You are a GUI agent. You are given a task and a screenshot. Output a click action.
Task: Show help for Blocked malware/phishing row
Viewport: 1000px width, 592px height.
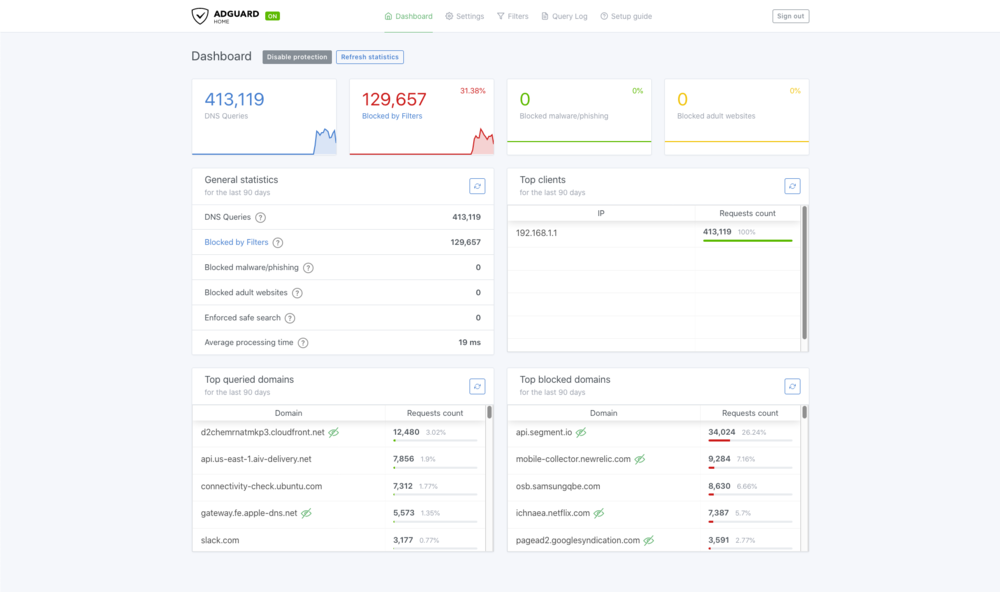tap(308, 268)
